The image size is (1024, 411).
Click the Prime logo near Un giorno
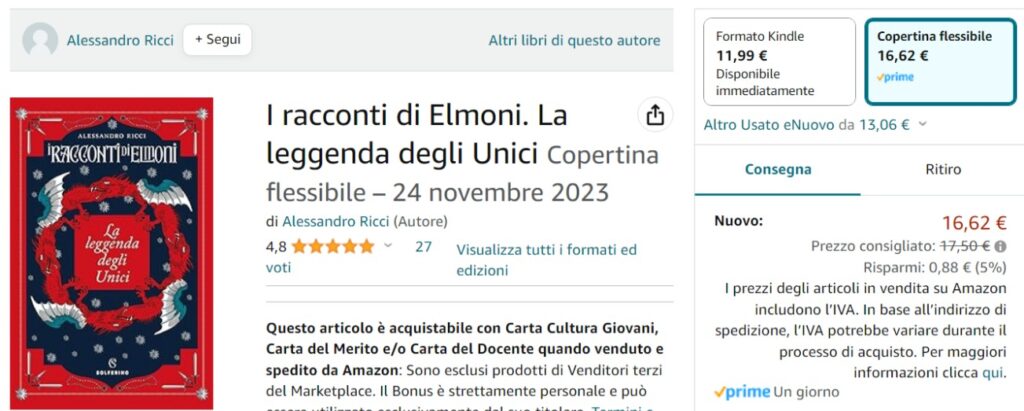coord(741,392)
